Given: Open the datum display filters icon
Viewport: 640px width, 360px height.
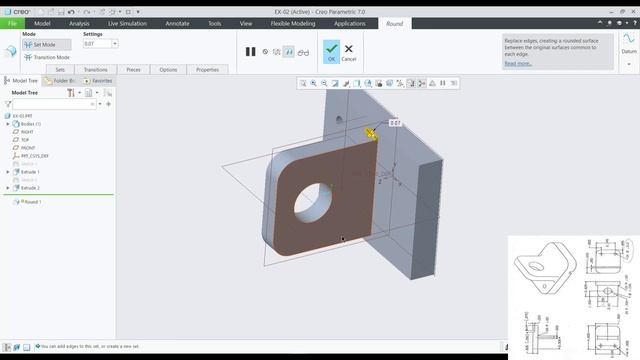Looking at the screenshot, I should coord(400,83).
